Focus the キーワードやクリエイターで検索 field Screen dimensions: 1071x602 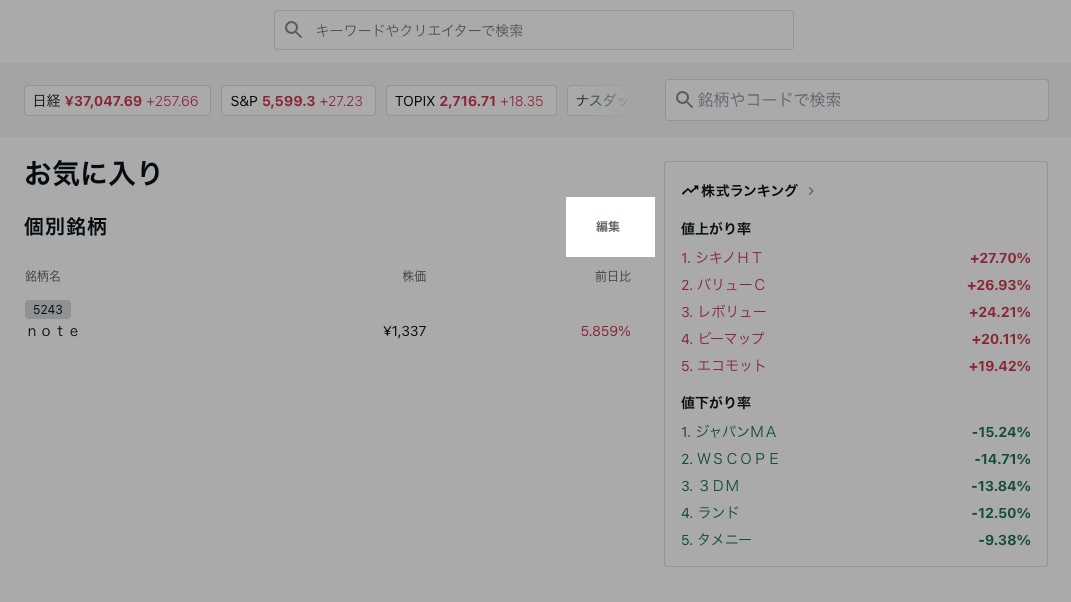533,30
